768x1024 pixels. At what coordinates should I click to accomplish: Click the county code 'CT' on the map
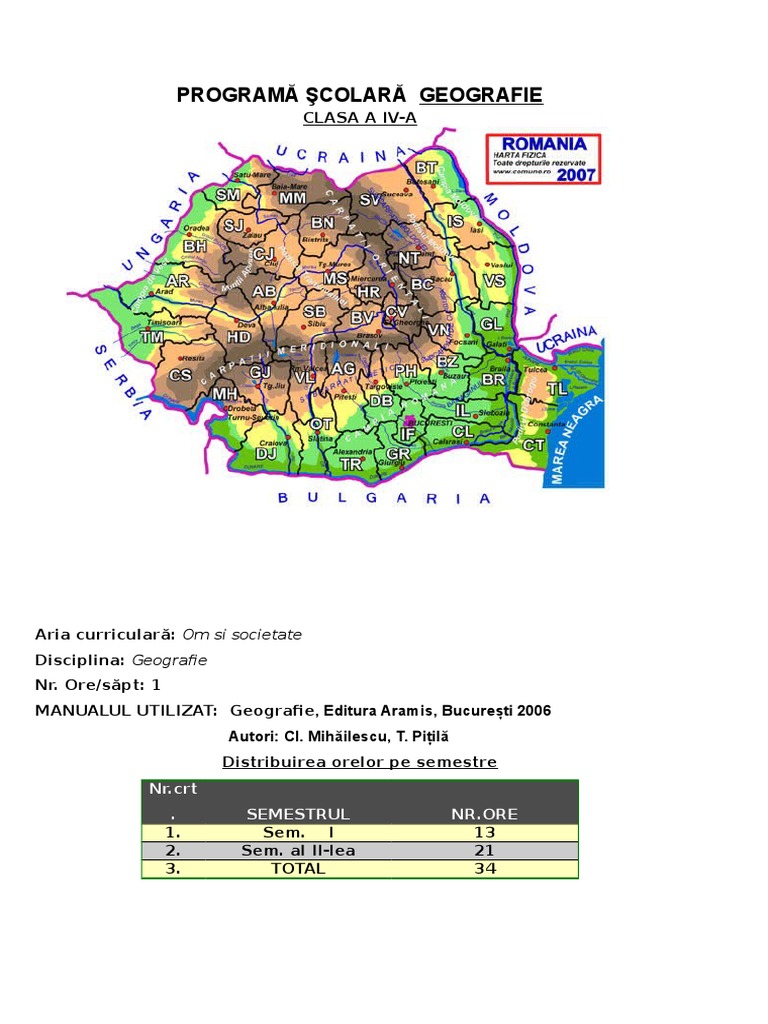click(x=534, y=445)
